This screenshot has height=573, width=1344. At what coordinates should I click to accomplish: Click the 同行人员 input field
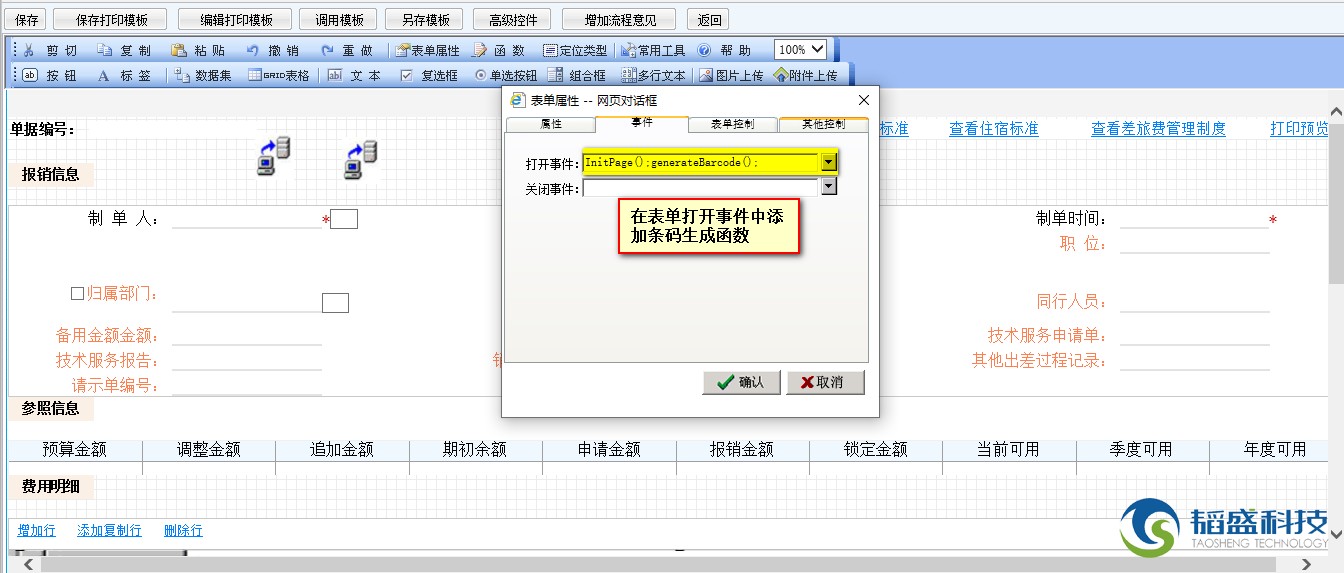(x=1194, y=302)
